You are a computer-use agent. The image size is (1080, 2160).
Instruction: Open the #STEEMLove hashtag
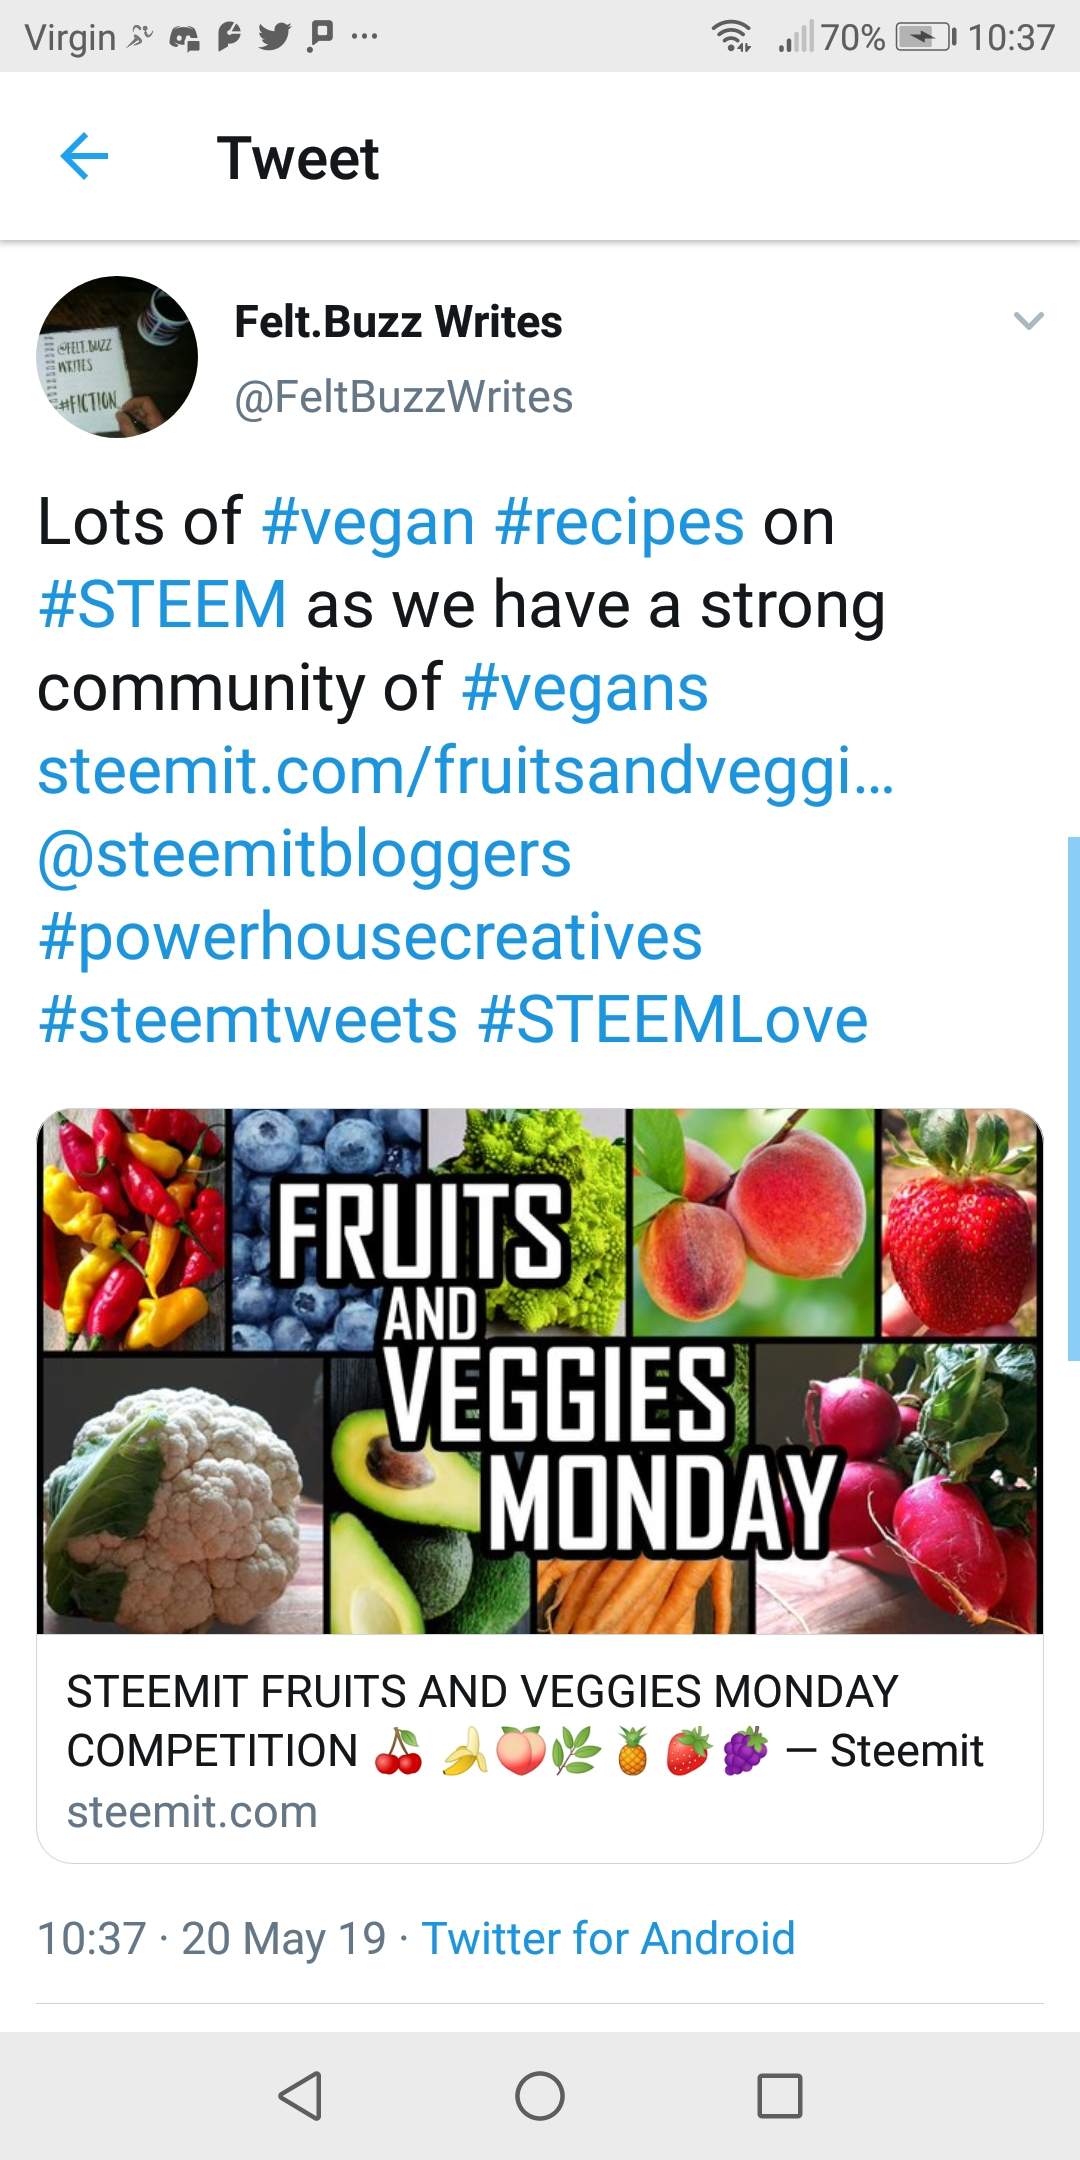tap(673, 1020)
